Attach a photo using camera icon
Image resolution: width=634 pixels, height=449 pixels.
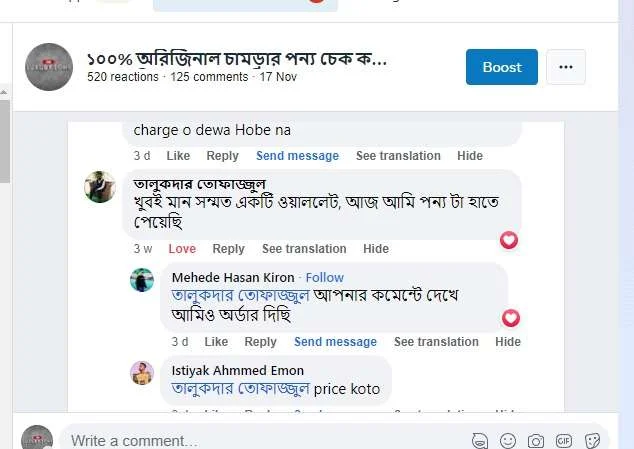(x=536, y=441)
